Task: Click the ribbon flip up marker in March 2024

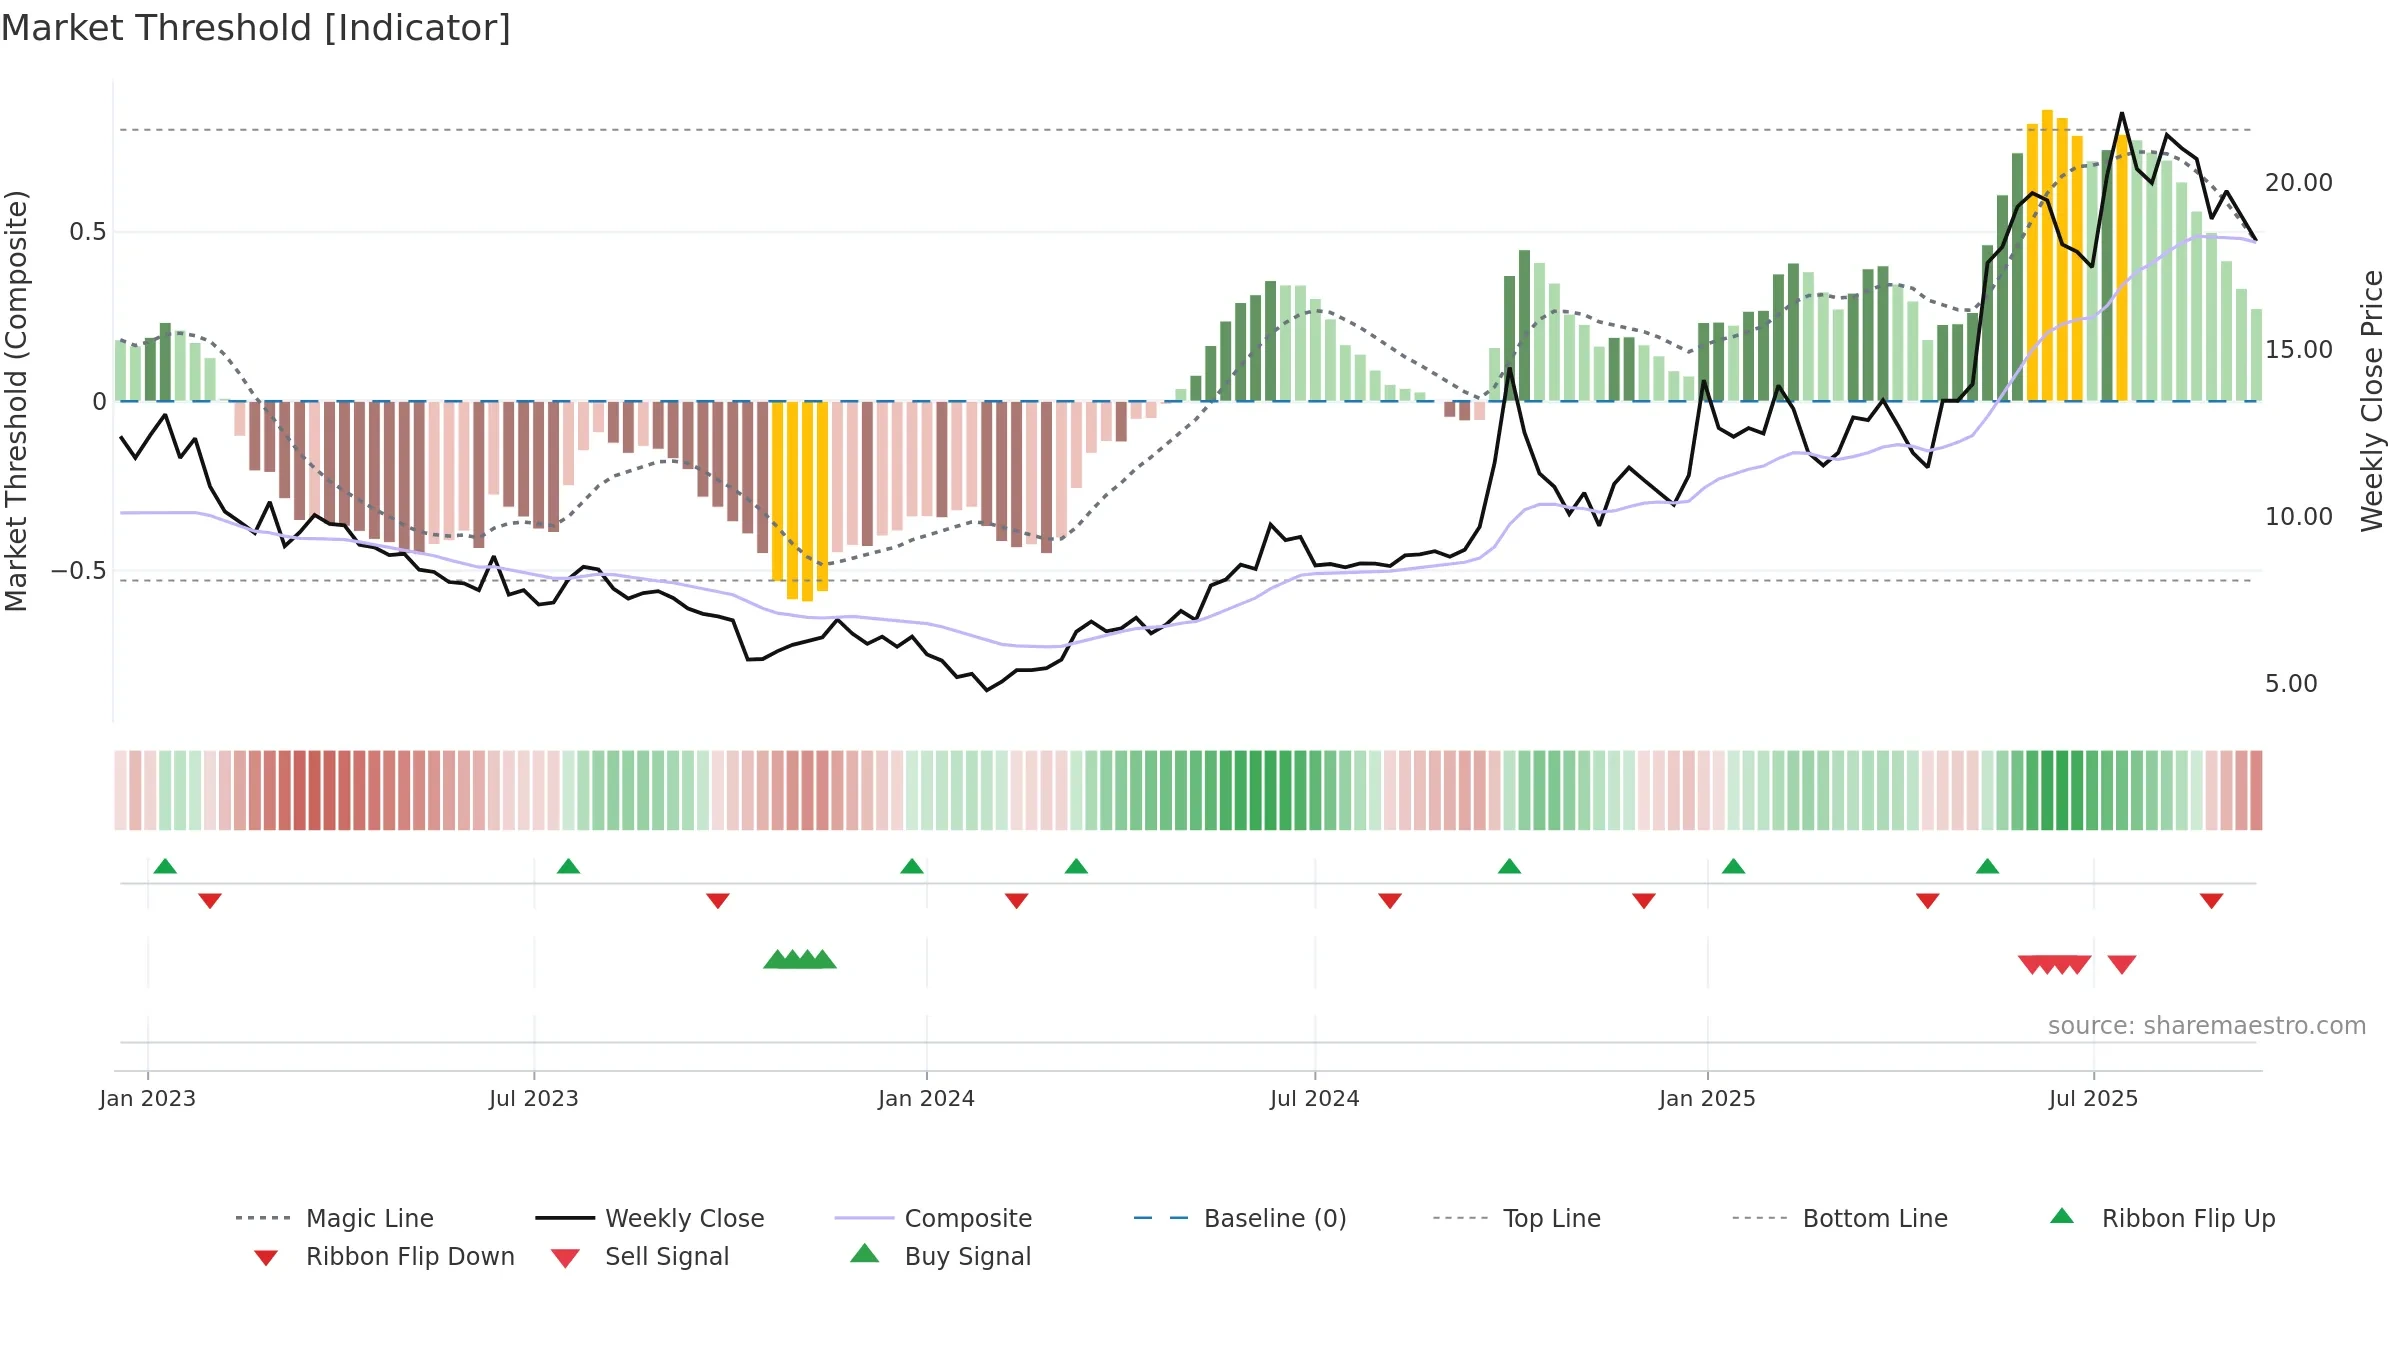Action: pos(1076,866)
